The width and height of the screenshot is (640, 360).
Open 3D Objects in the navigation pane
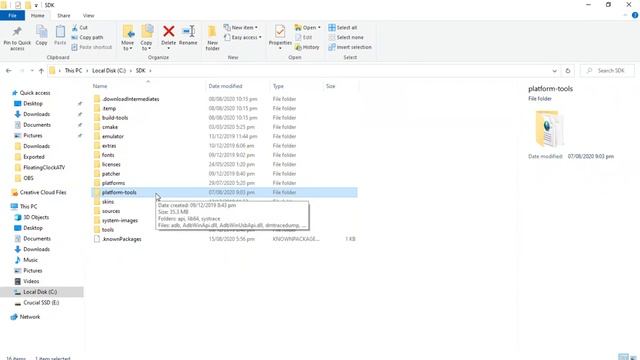click(x=36, y=217)
